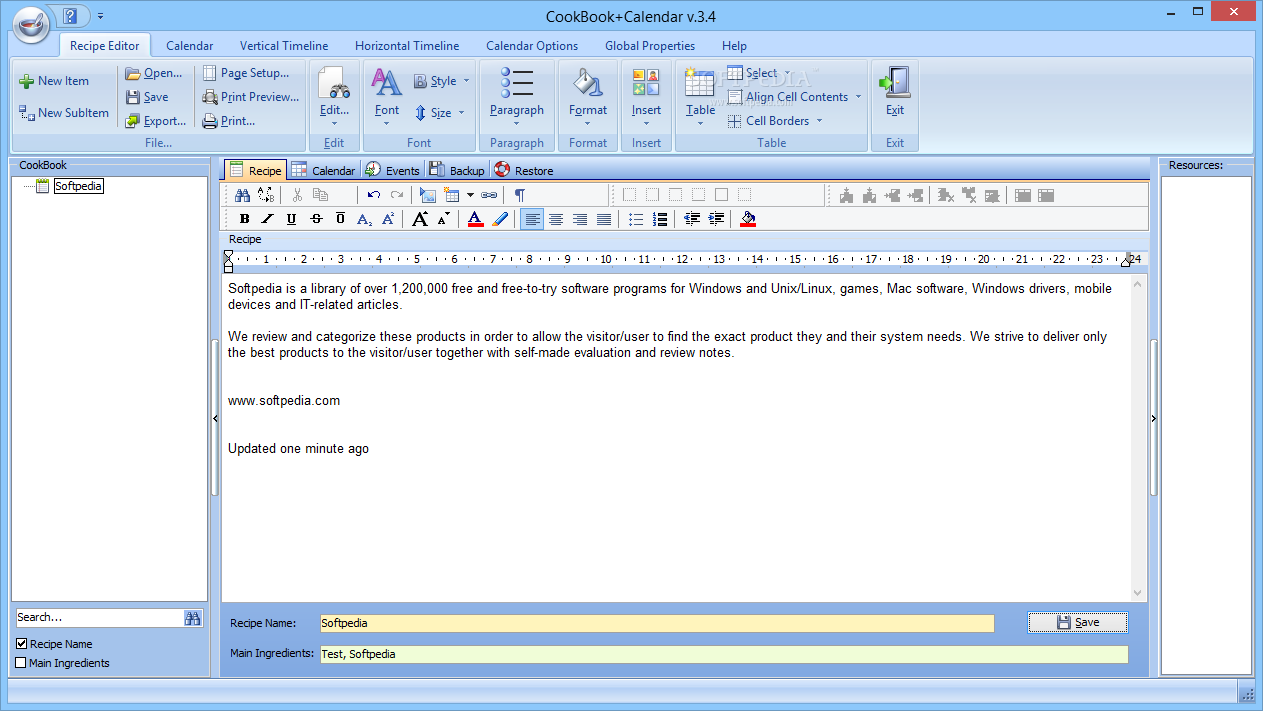This screenshot has width=1263, height=711.
Task: Apply subscript formatting
Action: pos(364,219)
